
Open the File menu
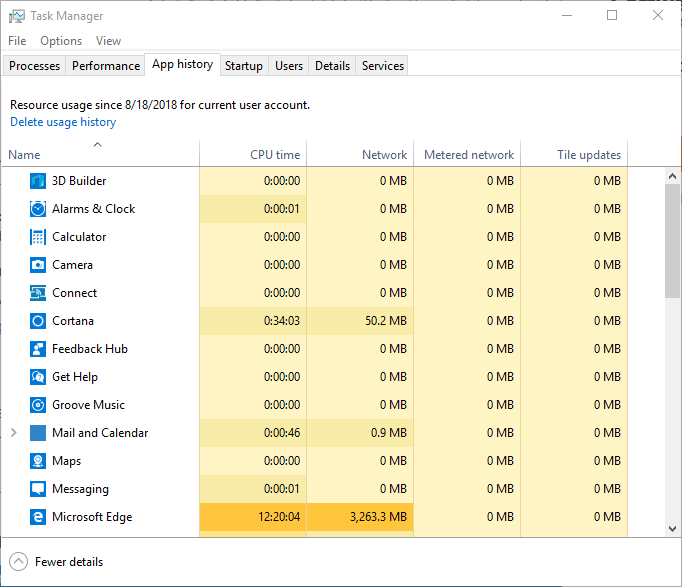pyautogui.click(x=17, y=41)
